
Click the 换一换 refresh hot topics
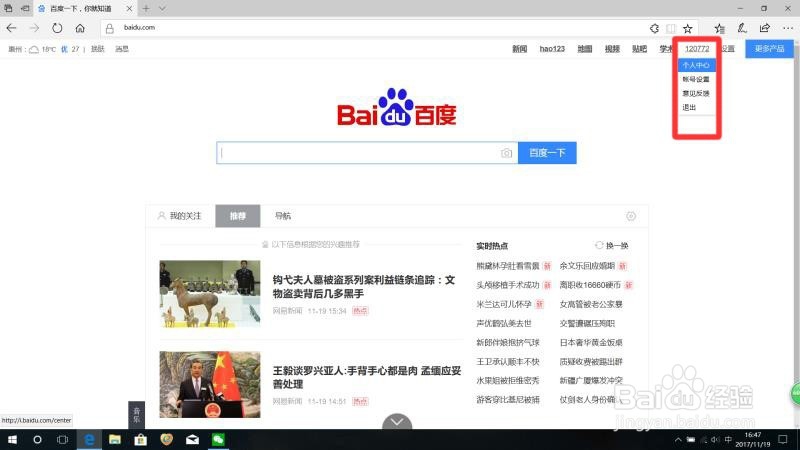(x=612, y=246)
